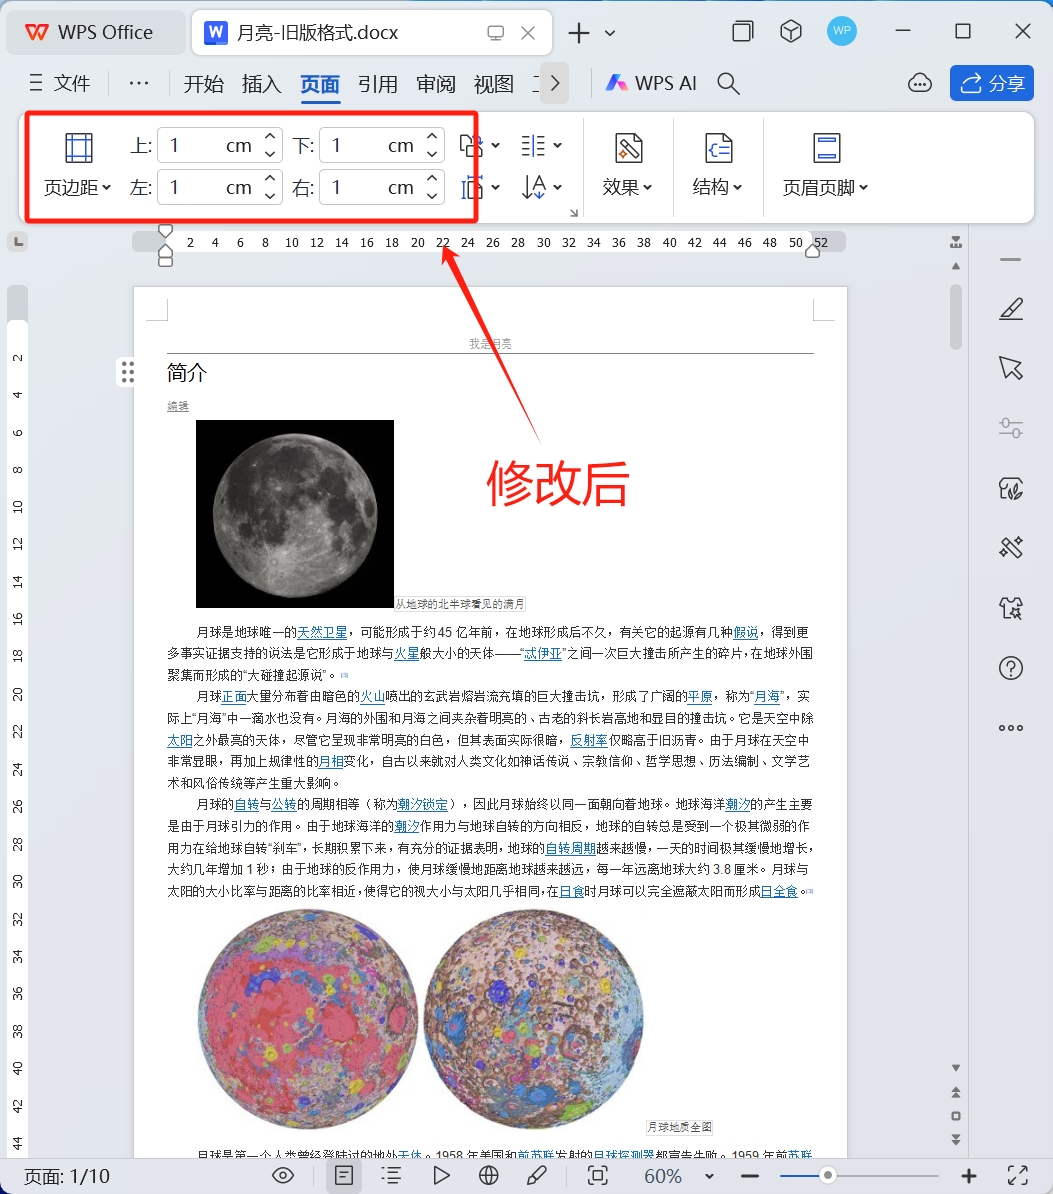Open the 文件 file menu
The width and height of the screenshot is (1053, 1194).
coord(60,84)
